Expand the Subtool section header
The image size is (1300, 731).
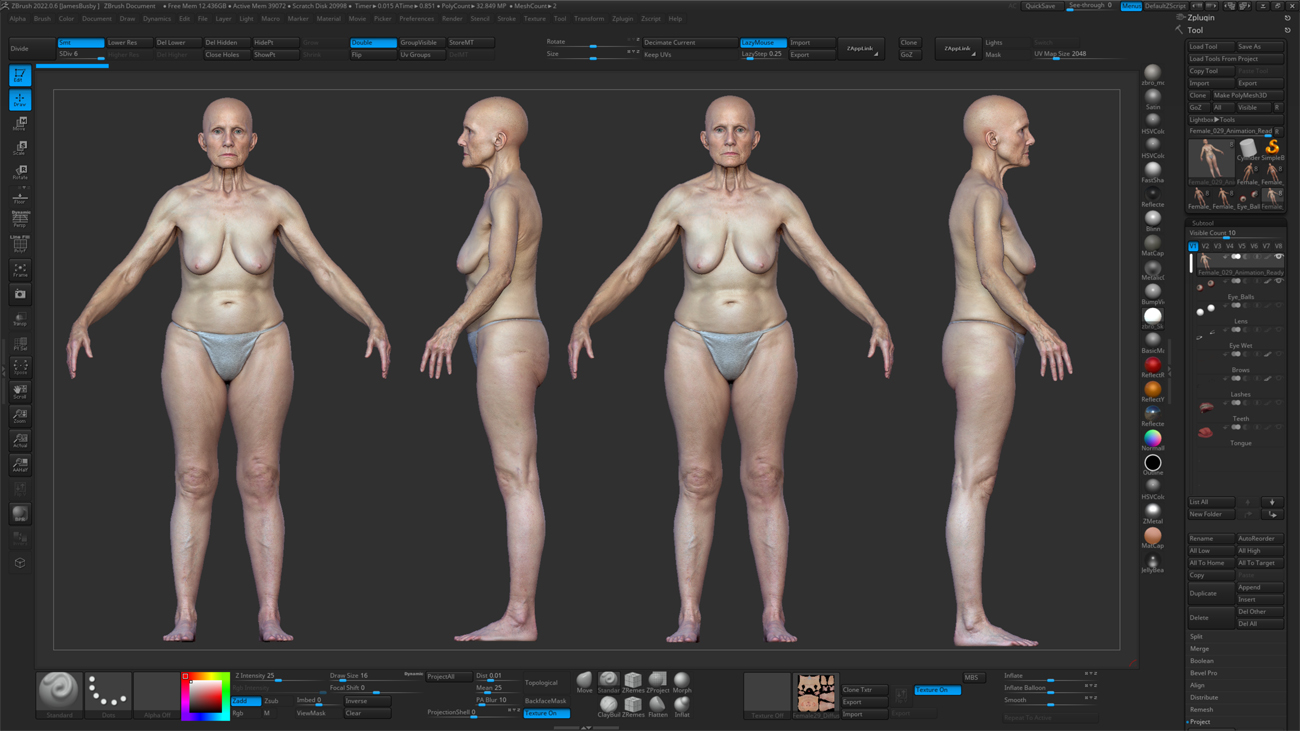point(1203,223)
